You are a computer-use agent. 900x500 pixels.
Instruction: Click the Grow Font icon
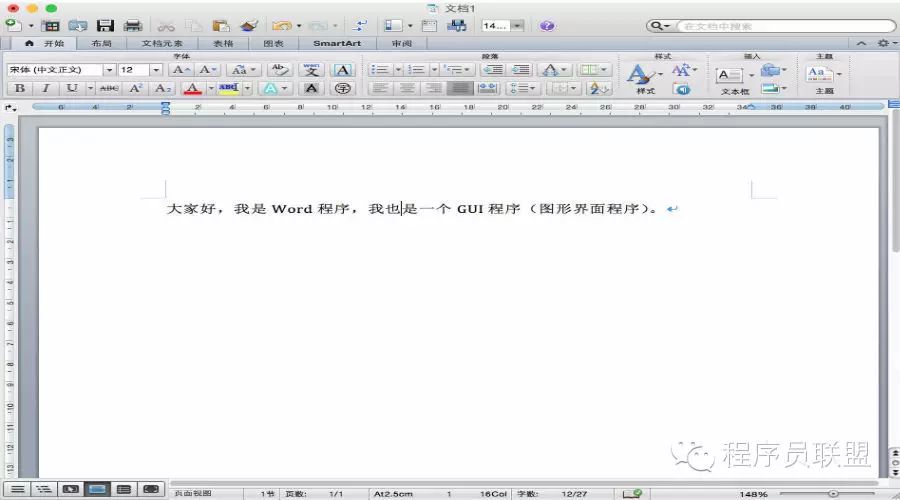tap(180, 70)
